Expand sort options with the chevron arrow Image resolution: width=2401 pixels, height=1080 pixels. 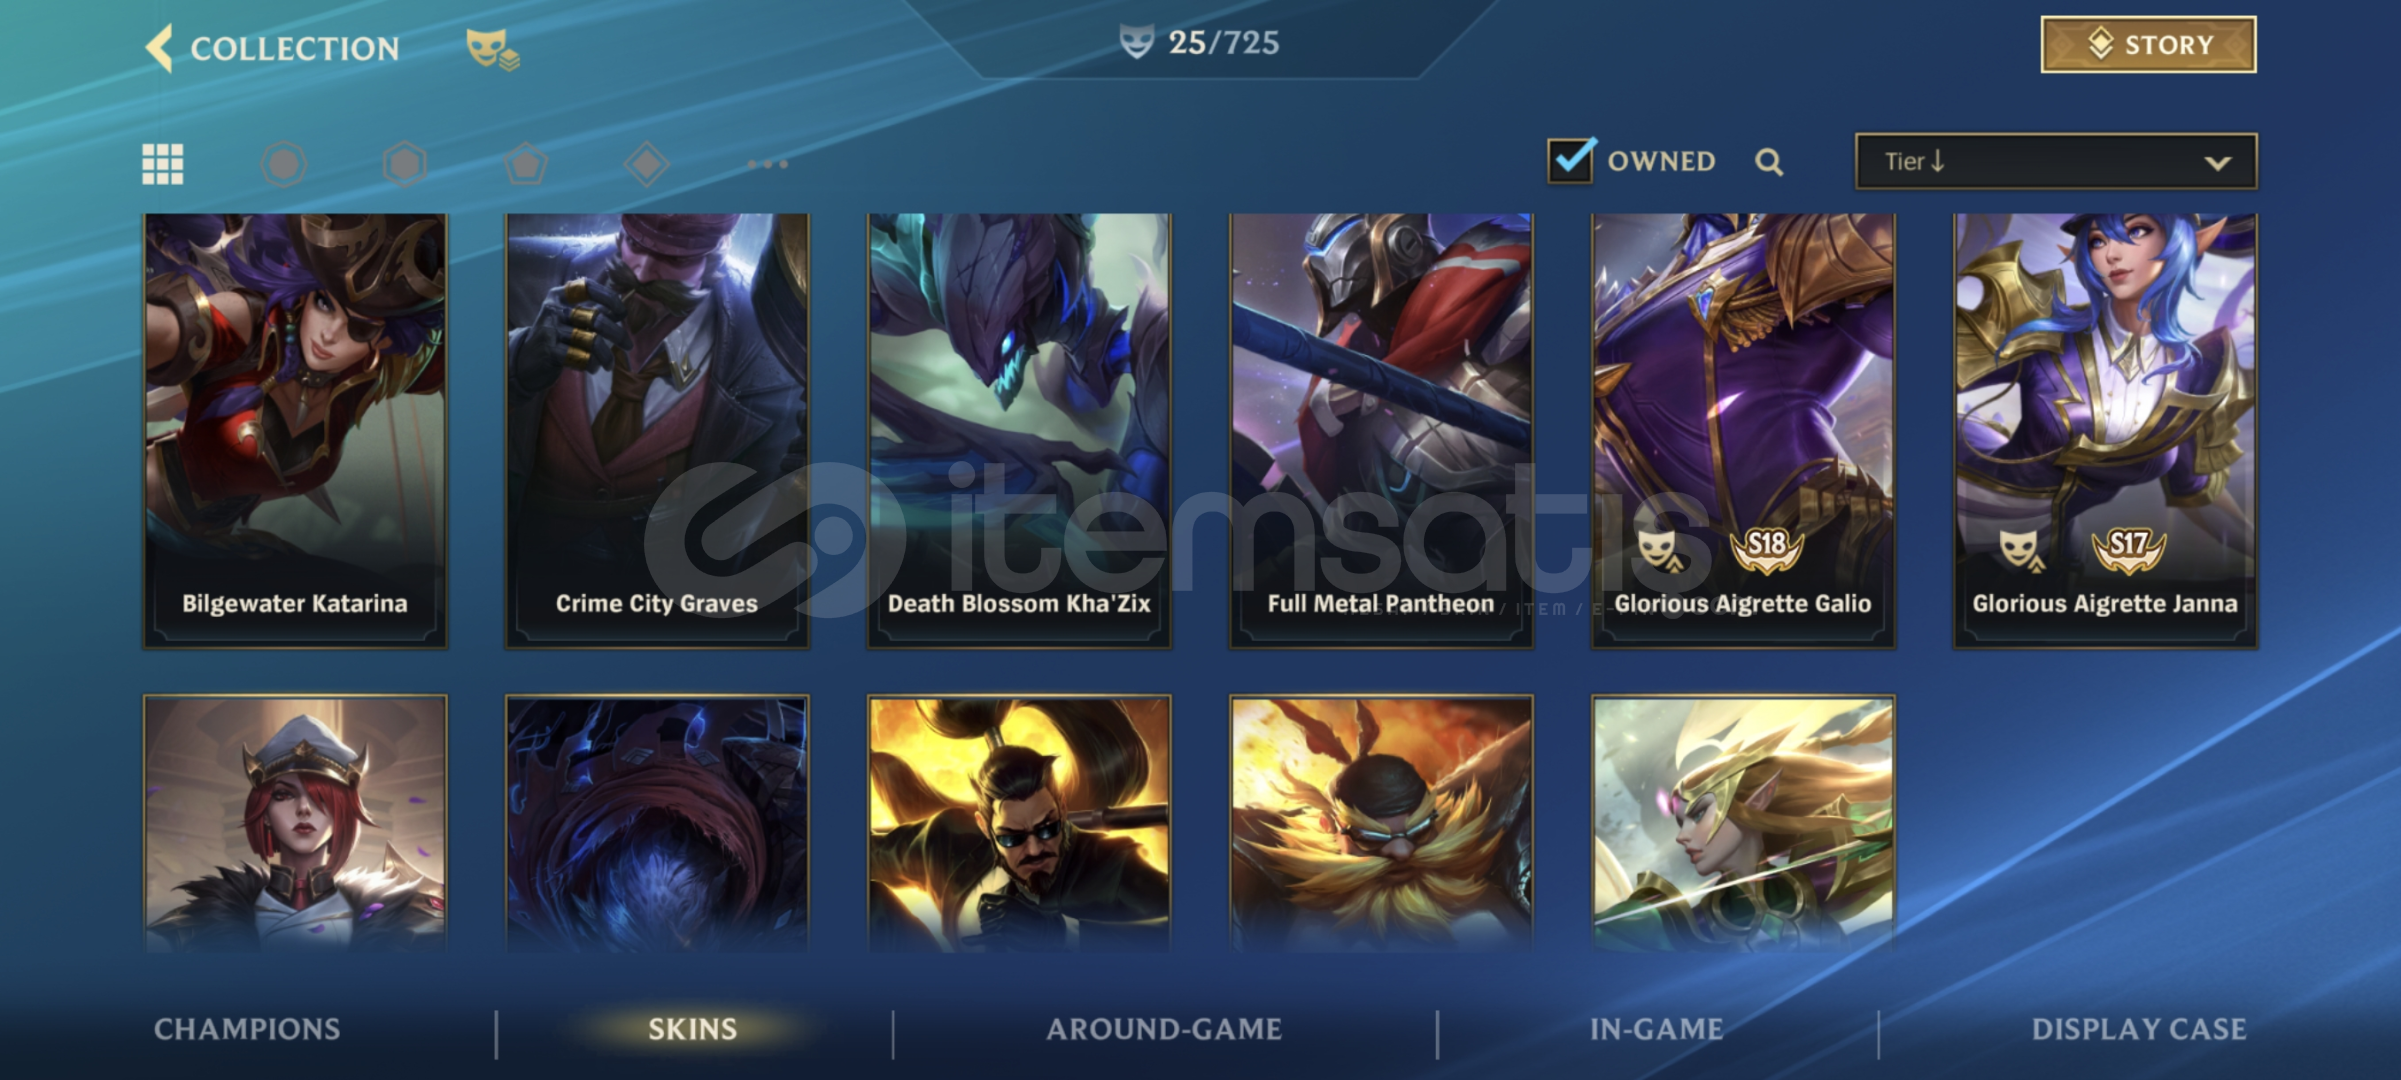[x=2218, y=163]
